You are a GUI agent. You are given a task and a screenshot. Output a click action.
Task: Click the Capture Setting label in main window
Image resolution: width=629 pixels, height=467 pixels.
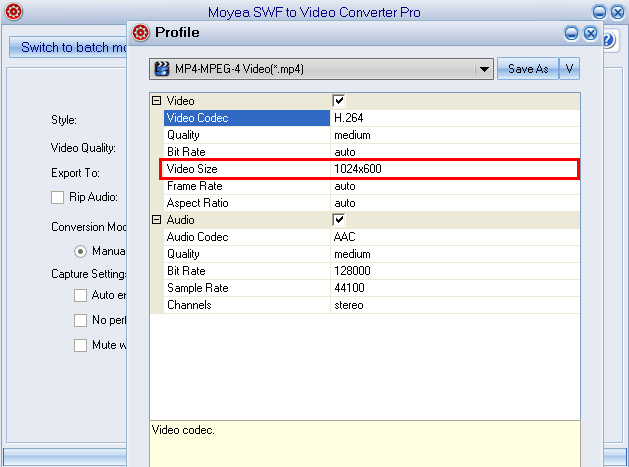[89, 274]
